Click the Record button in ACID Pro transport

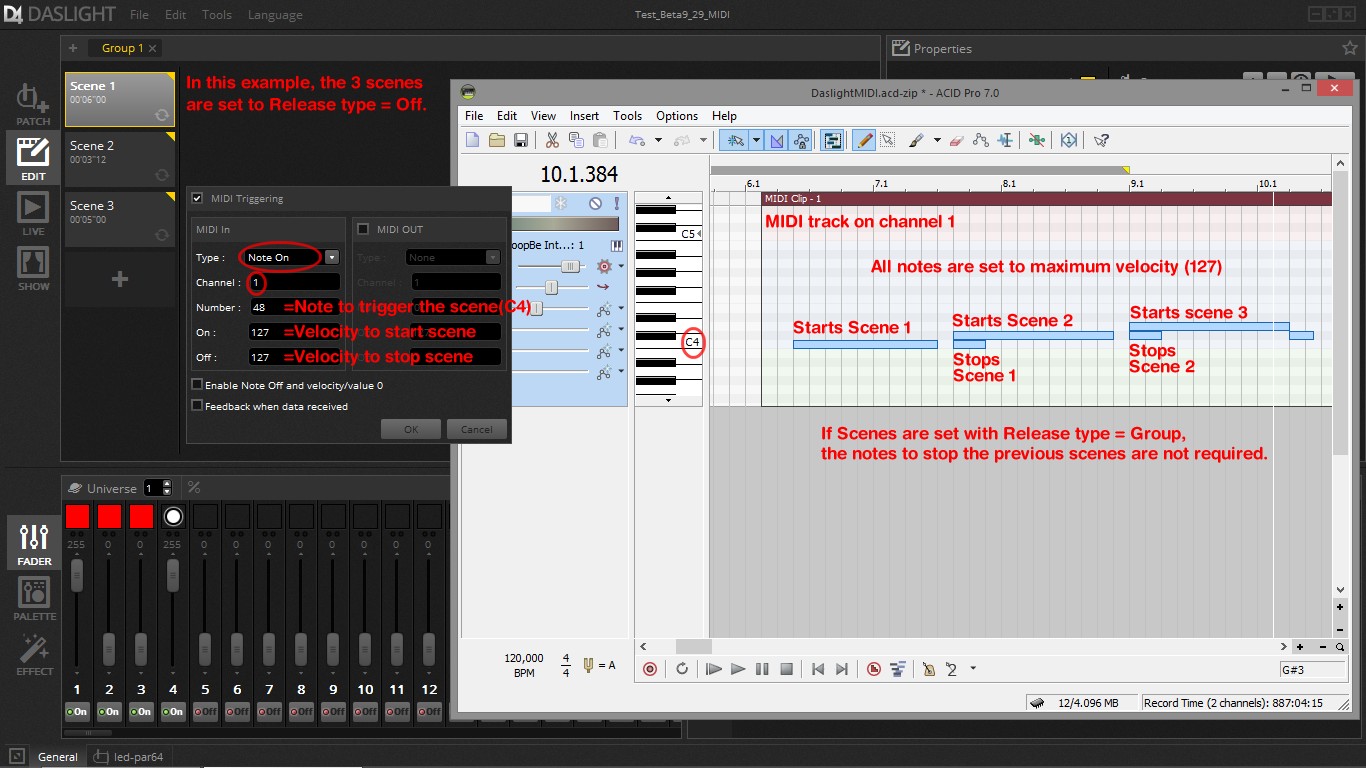tap(650, 669)
